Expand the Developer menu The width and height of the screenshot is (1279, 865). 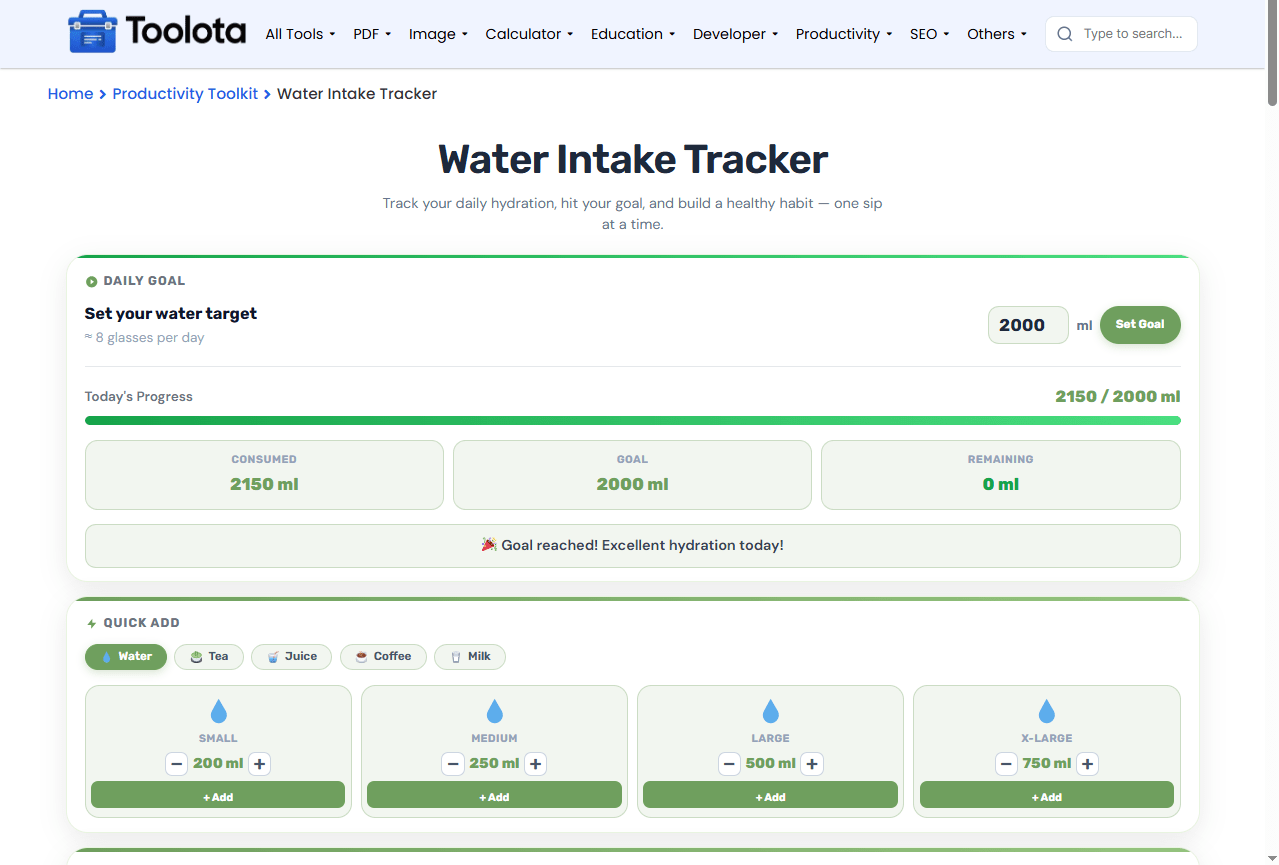coord(735,34)
